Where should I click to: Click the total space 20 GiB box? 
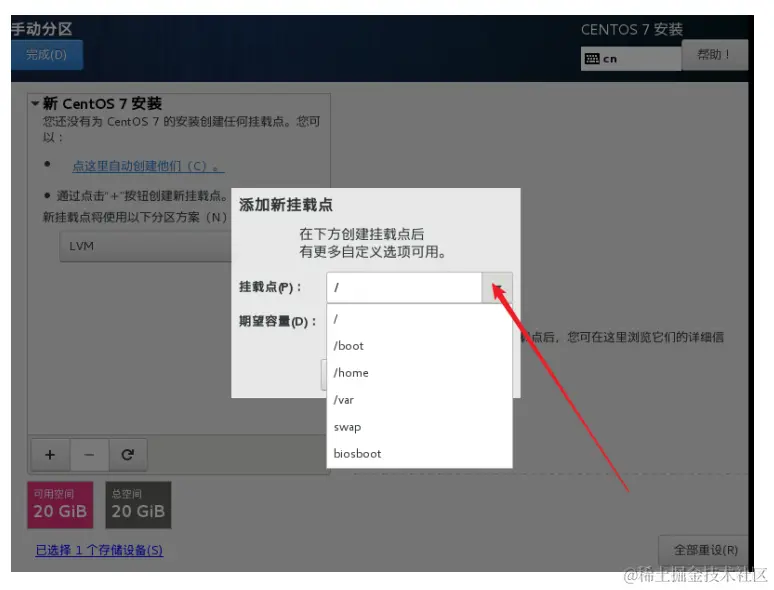[x=138, y=505]
